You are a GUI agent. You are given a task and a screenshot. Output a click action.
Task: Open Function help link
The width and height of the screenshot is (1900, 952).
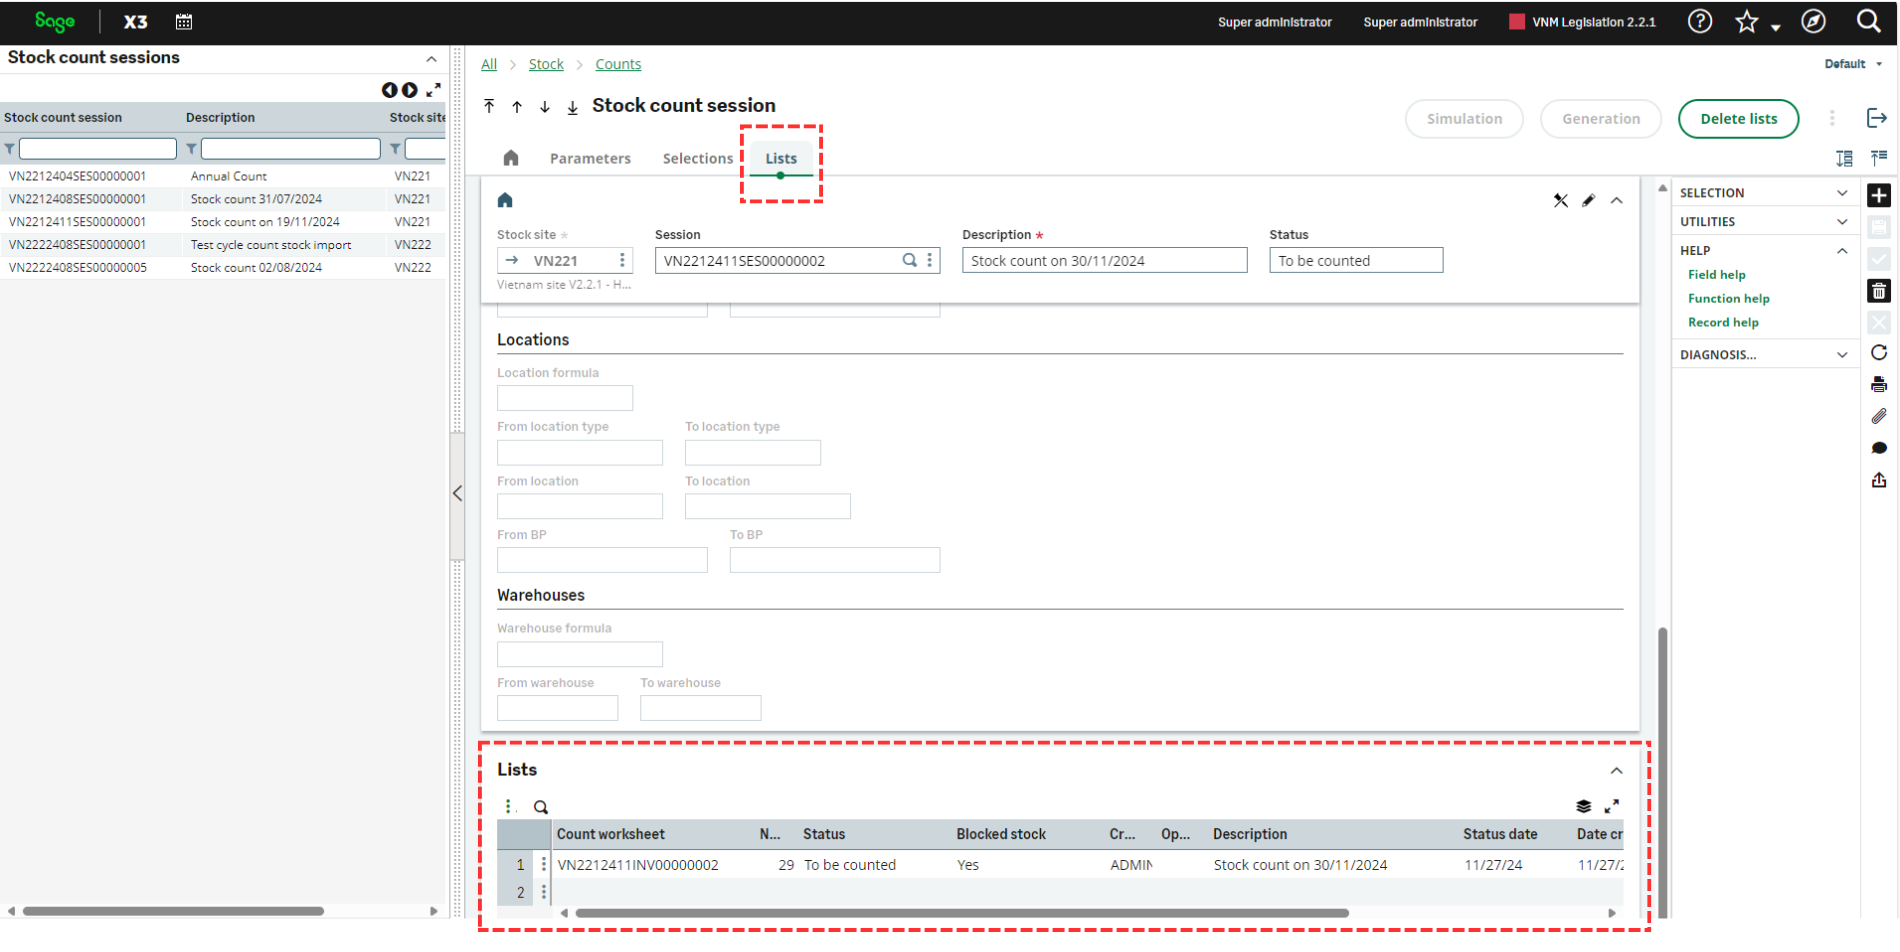point(1728,299)
